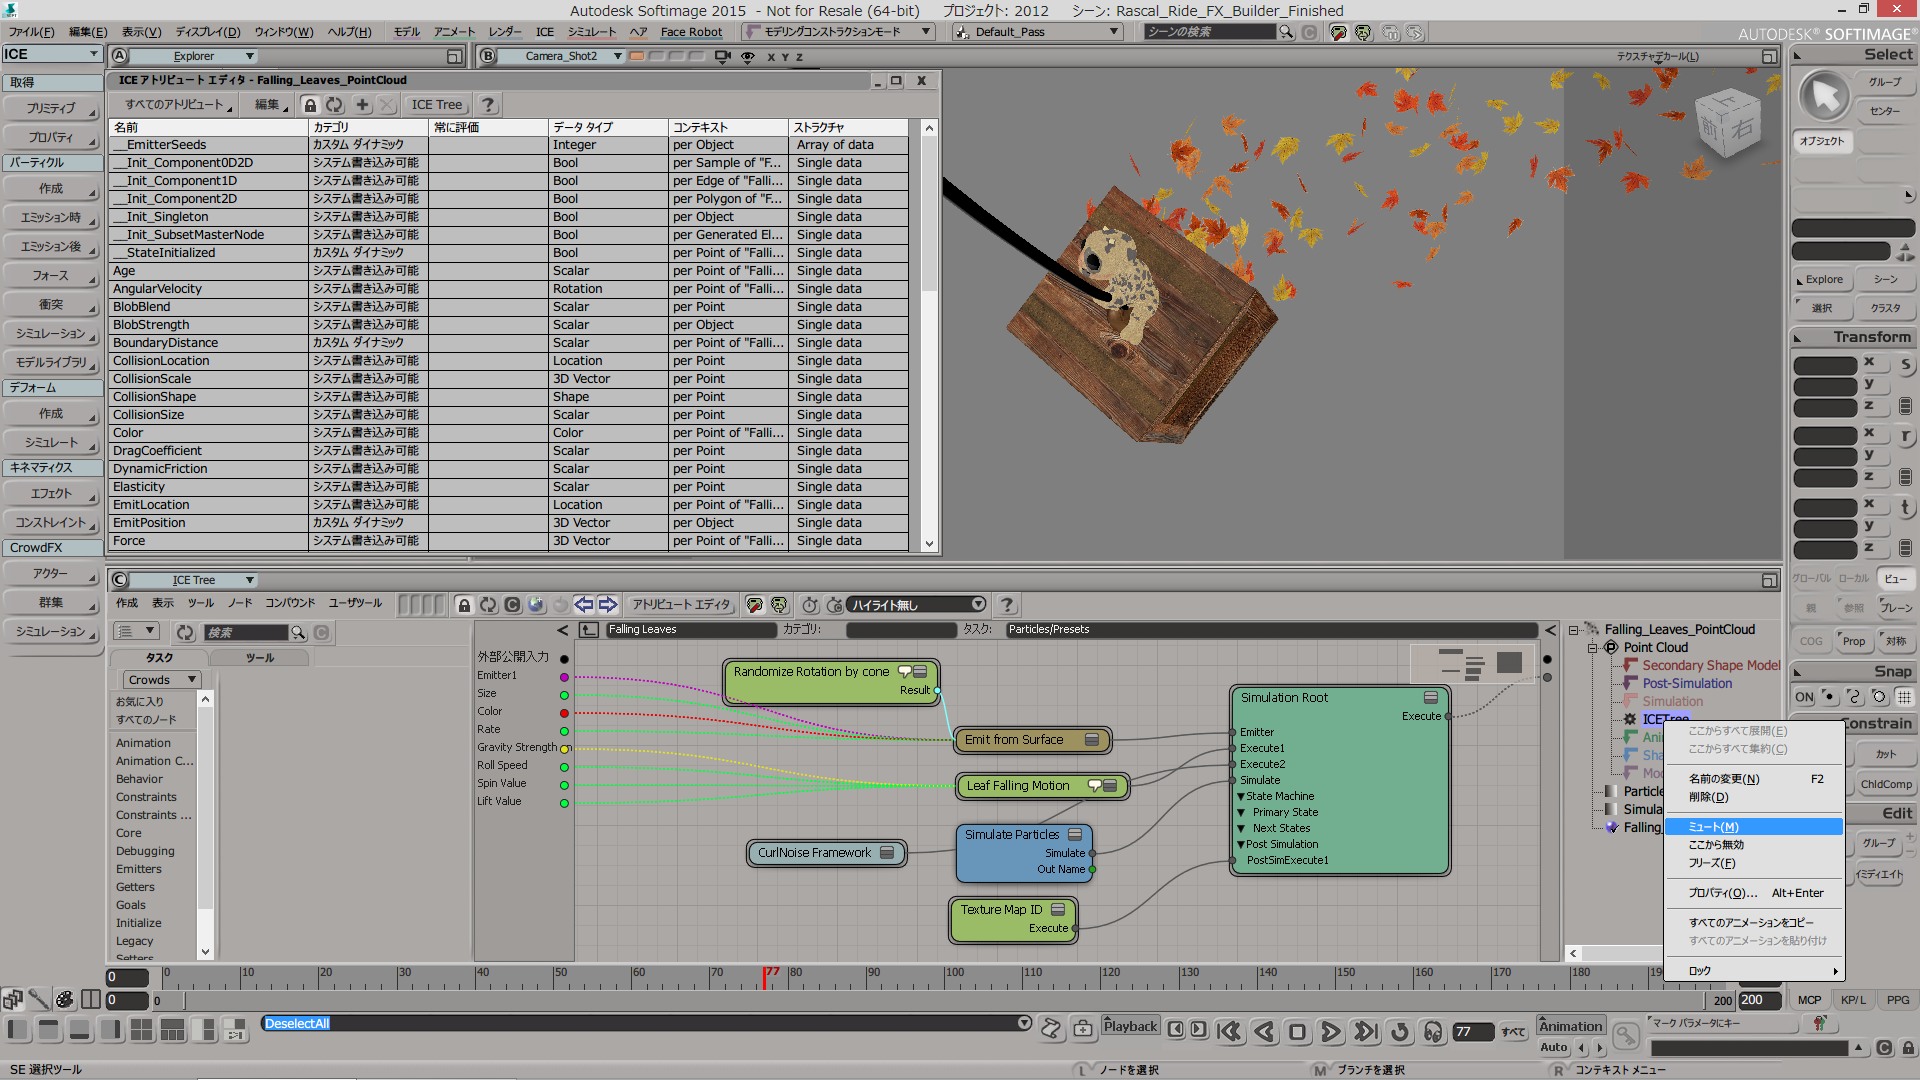Open highlight mode dropdown
This screenshot has height=1080, width=1920.
point(977,605)
